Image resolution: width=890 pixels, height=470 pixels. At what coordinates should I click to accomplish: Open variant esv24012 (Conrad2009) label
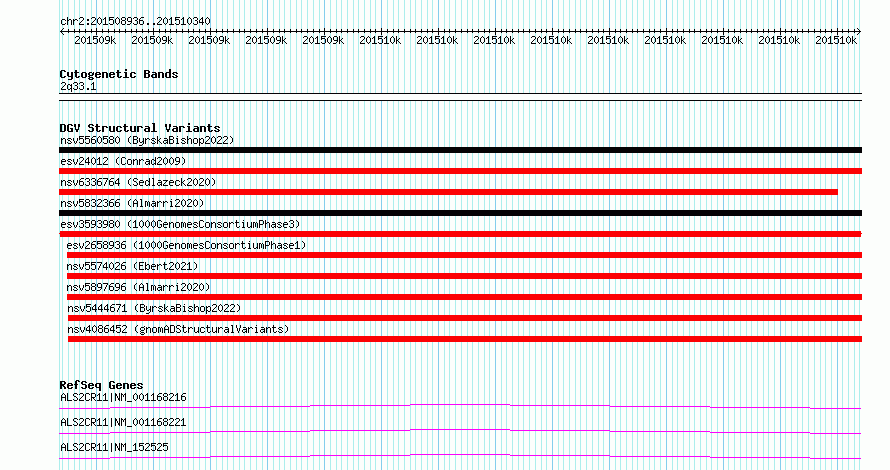click(x=123, y=161)
